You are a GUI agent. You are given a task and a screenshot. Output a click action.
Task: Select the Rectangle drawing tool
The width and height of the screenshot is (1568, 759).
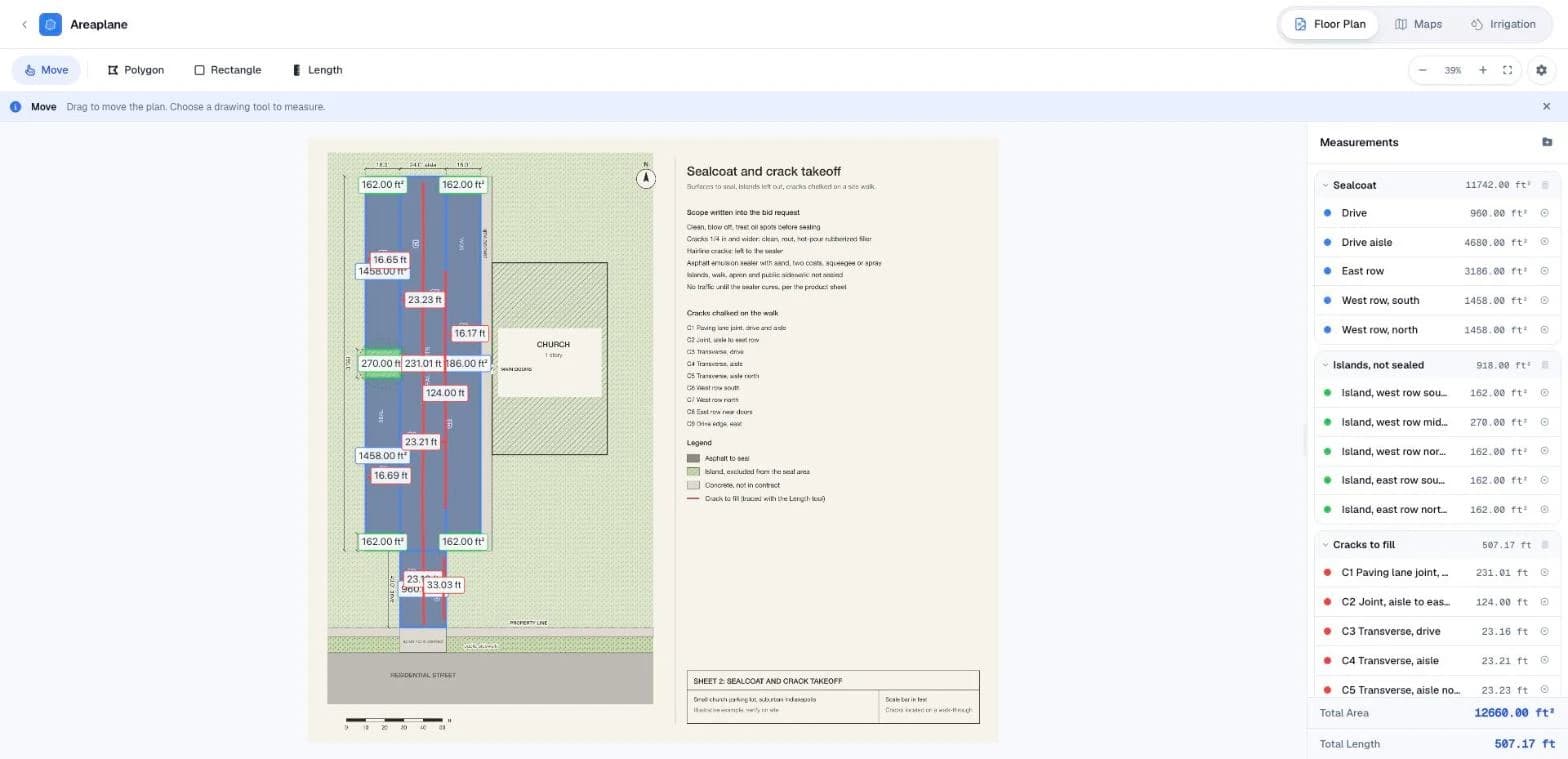click(x=227, y=70)
